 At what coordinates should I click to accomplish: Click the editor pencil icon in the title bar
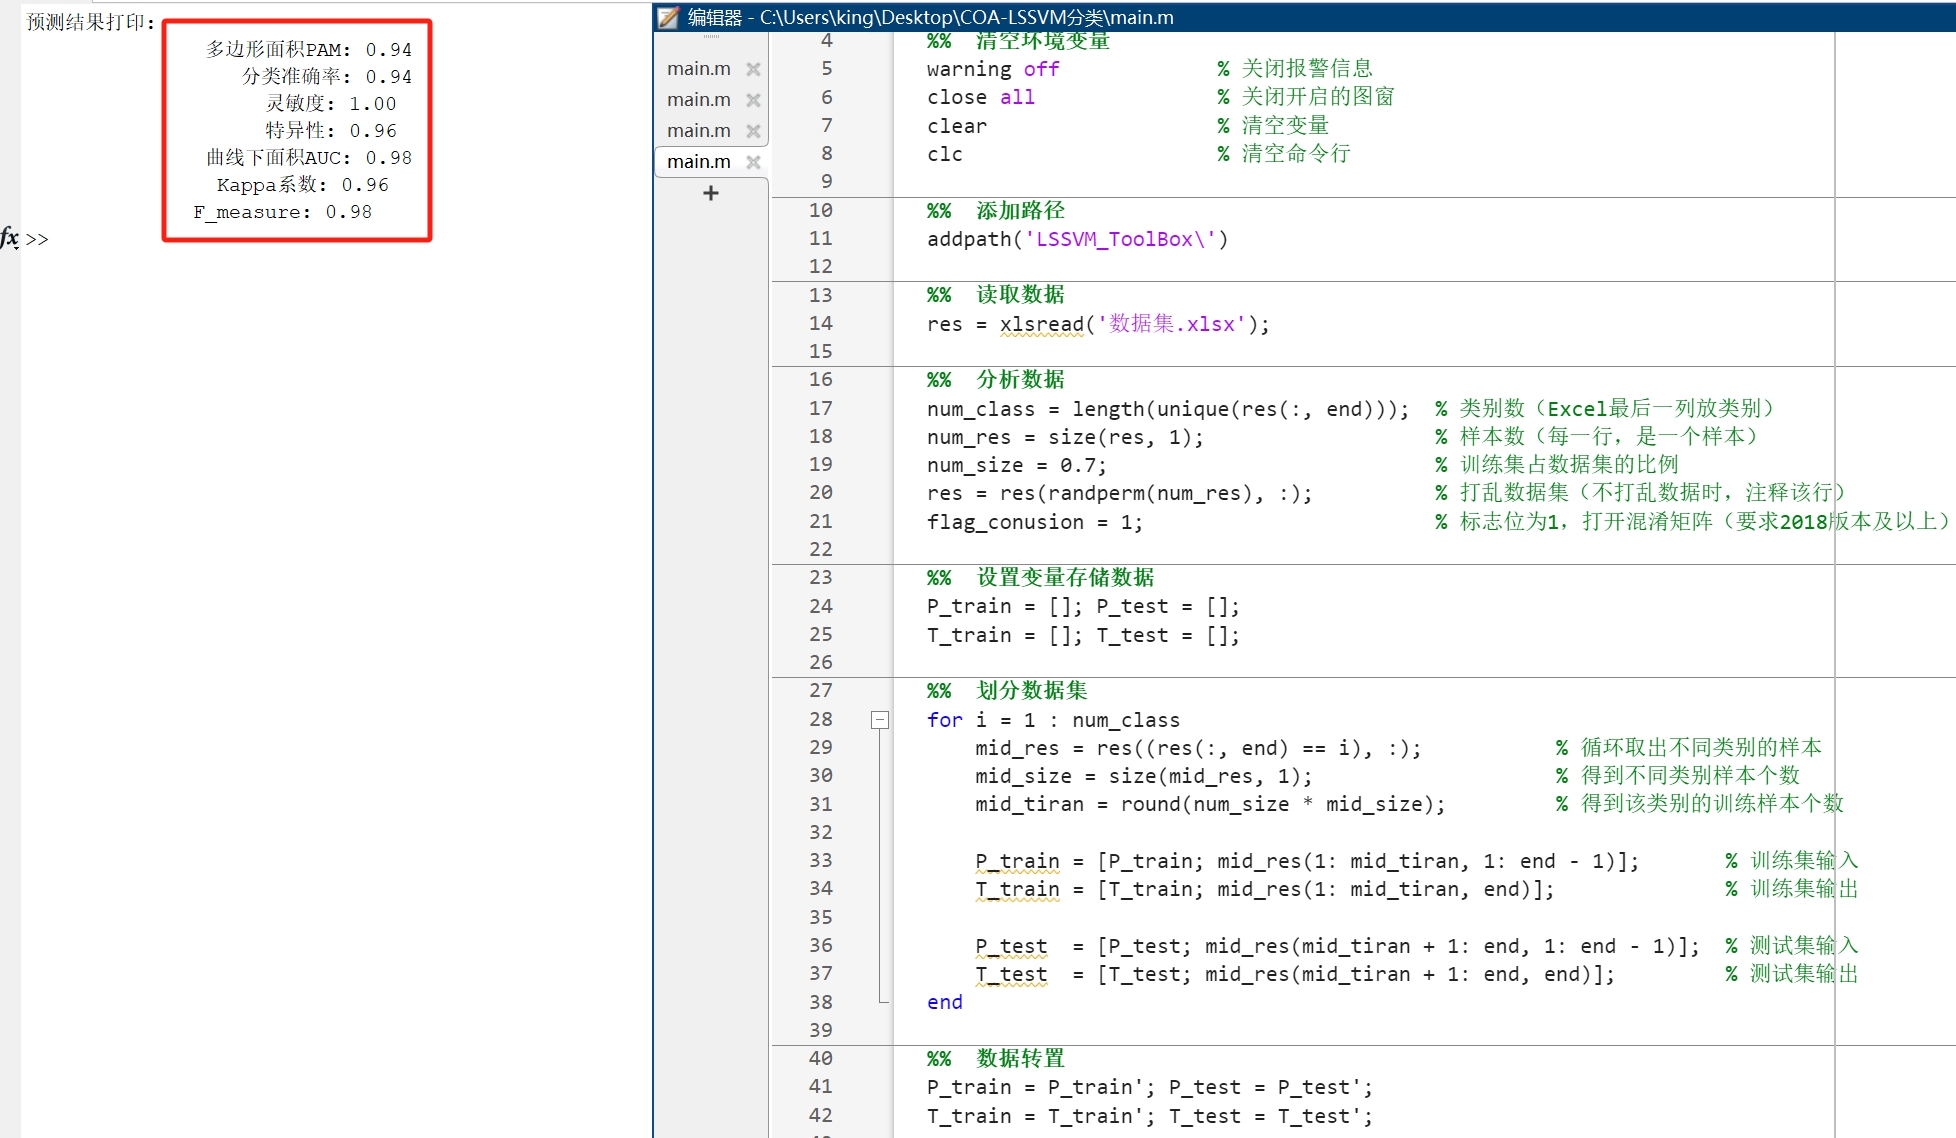pos(666,17)
